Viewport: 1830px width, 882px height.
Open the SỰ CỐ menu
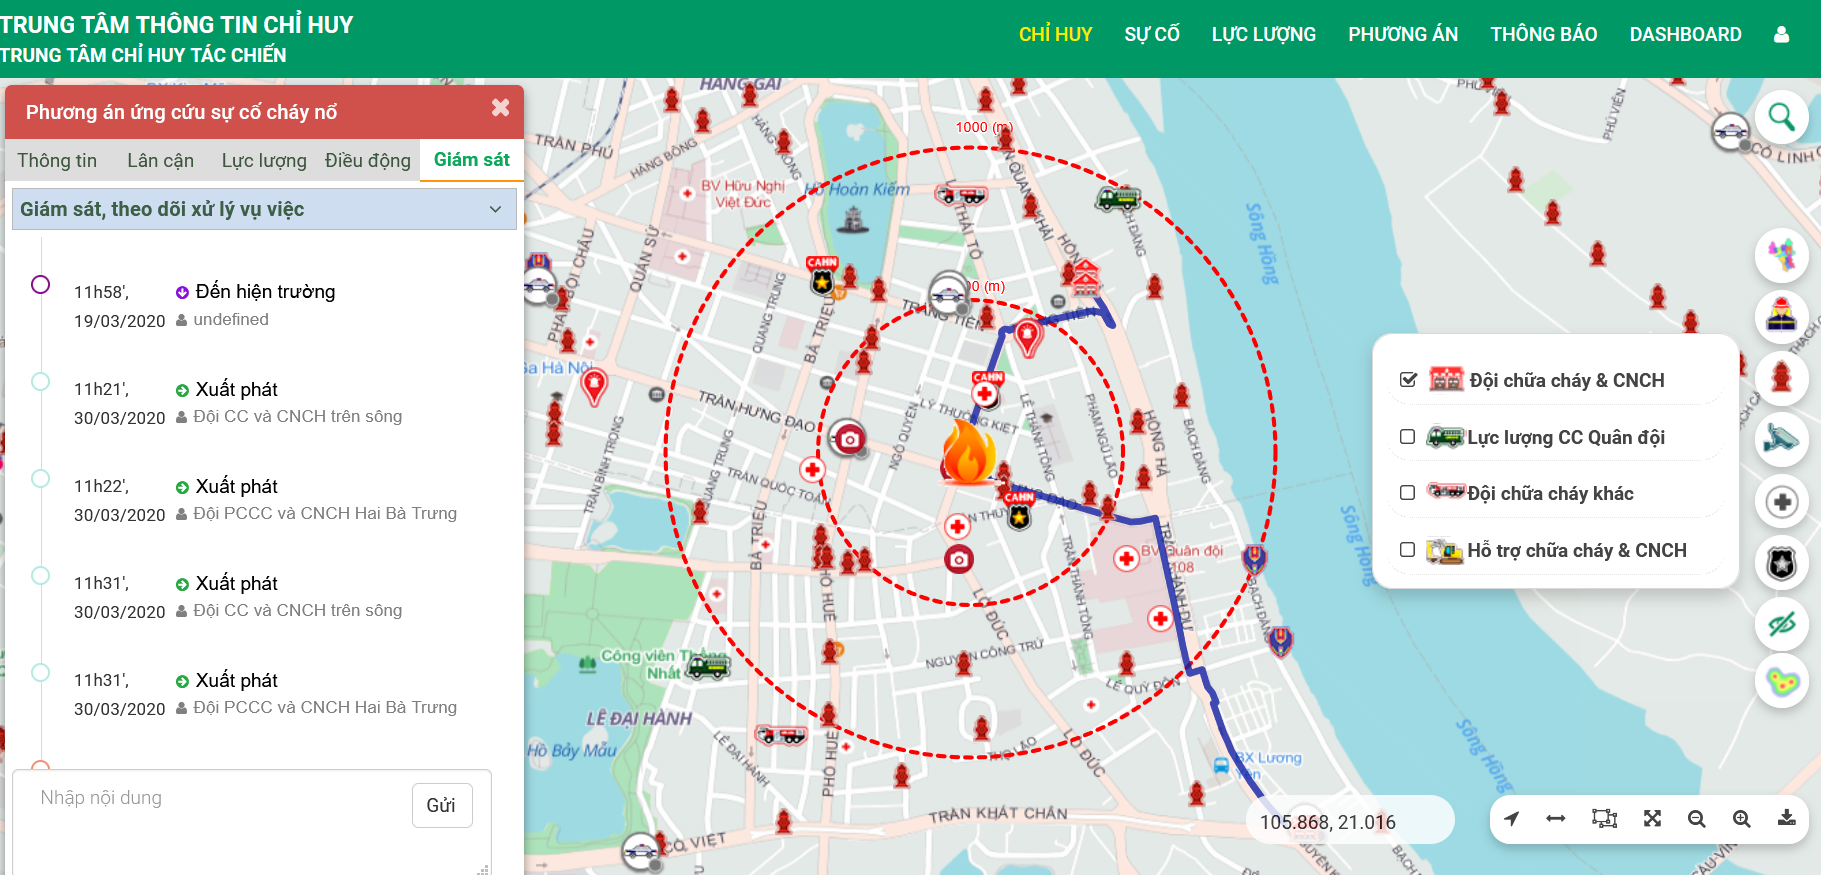1151,35
